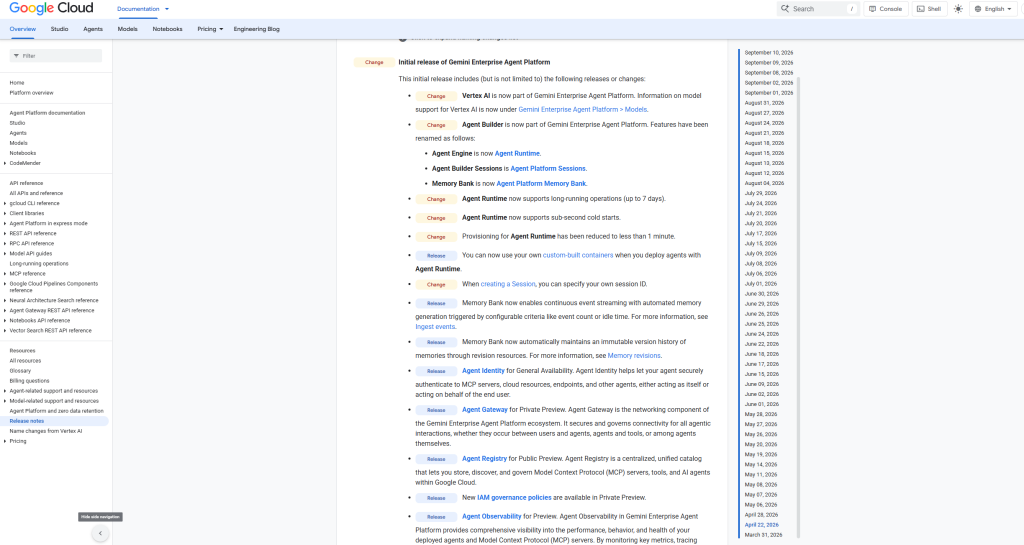Click the Release badge beside Agent Identity
1024x545 pixels.
click(x=436, y=371)
